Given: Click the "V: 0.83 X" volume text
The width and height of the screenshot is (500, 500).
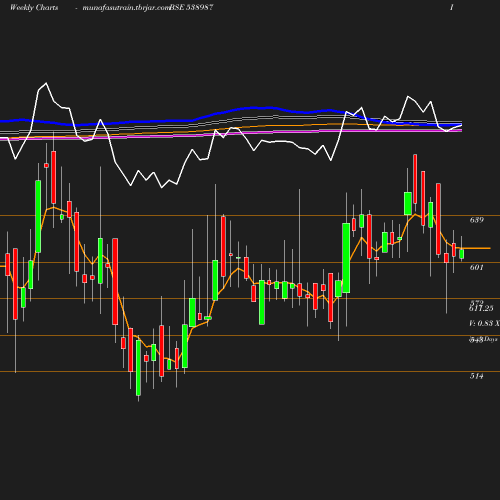Looking at the screenshot, I should click(x=484, y=323).
